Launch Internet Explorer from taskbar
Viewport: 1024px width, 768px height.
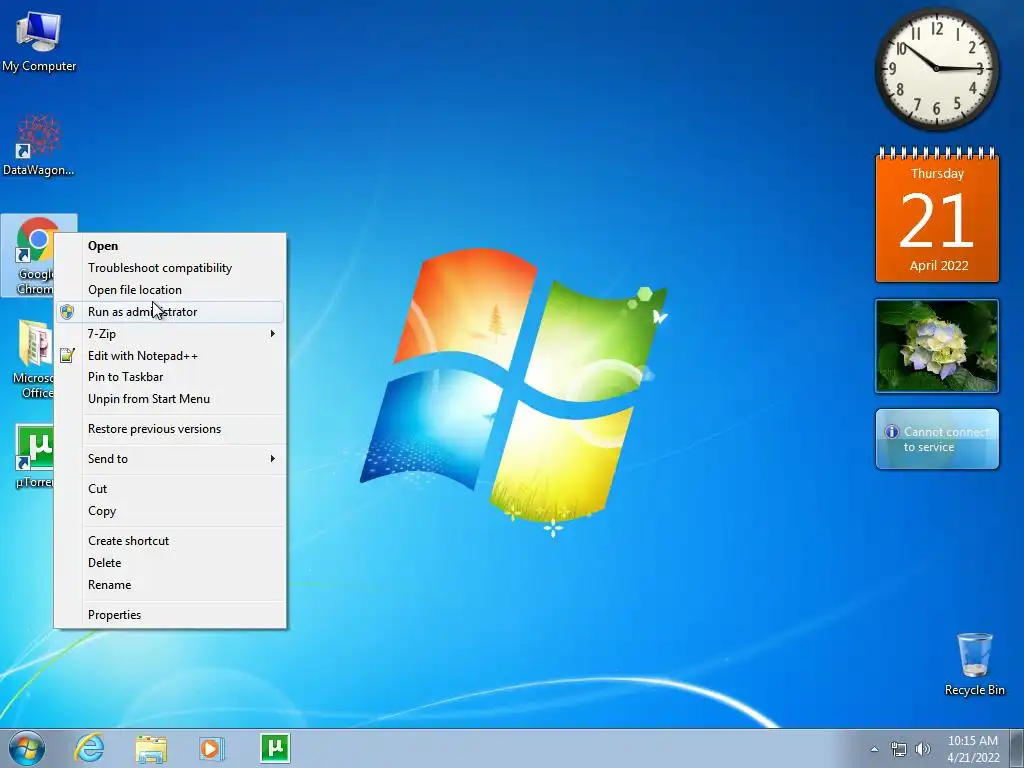click(x=89, y=748)
